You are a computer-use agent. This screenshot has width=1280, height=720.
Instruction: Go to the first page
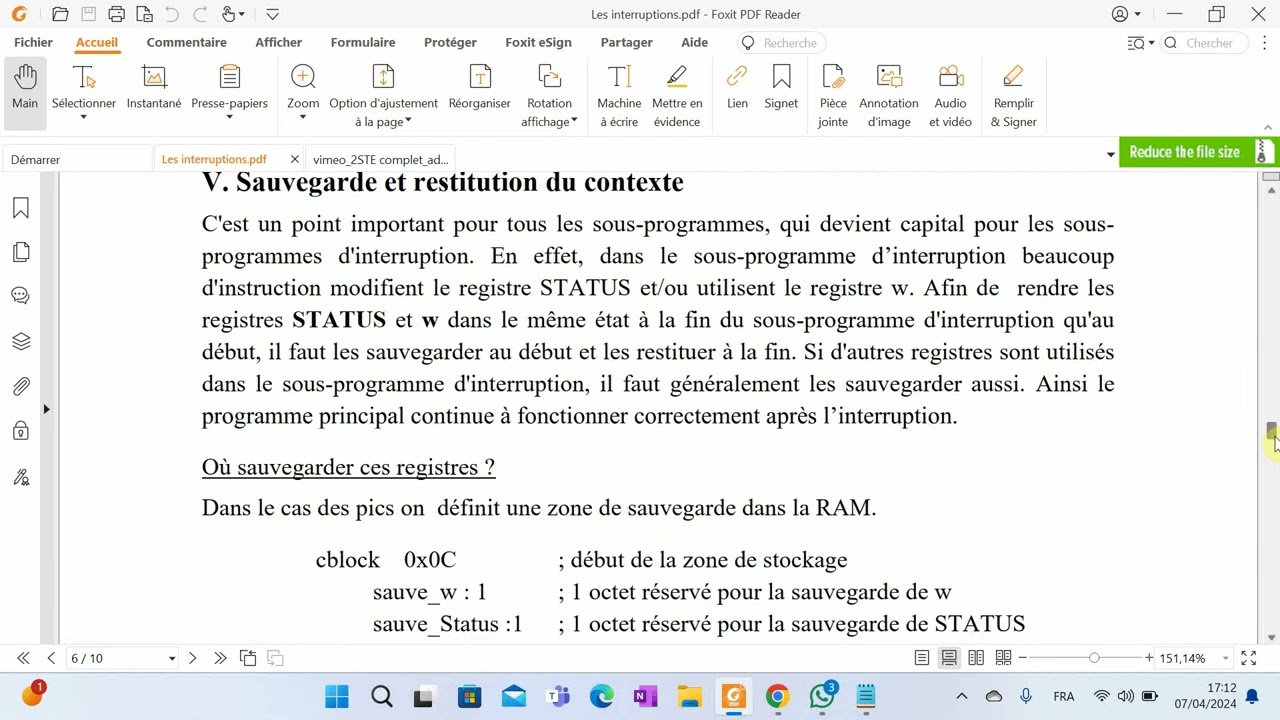(23, 658)
